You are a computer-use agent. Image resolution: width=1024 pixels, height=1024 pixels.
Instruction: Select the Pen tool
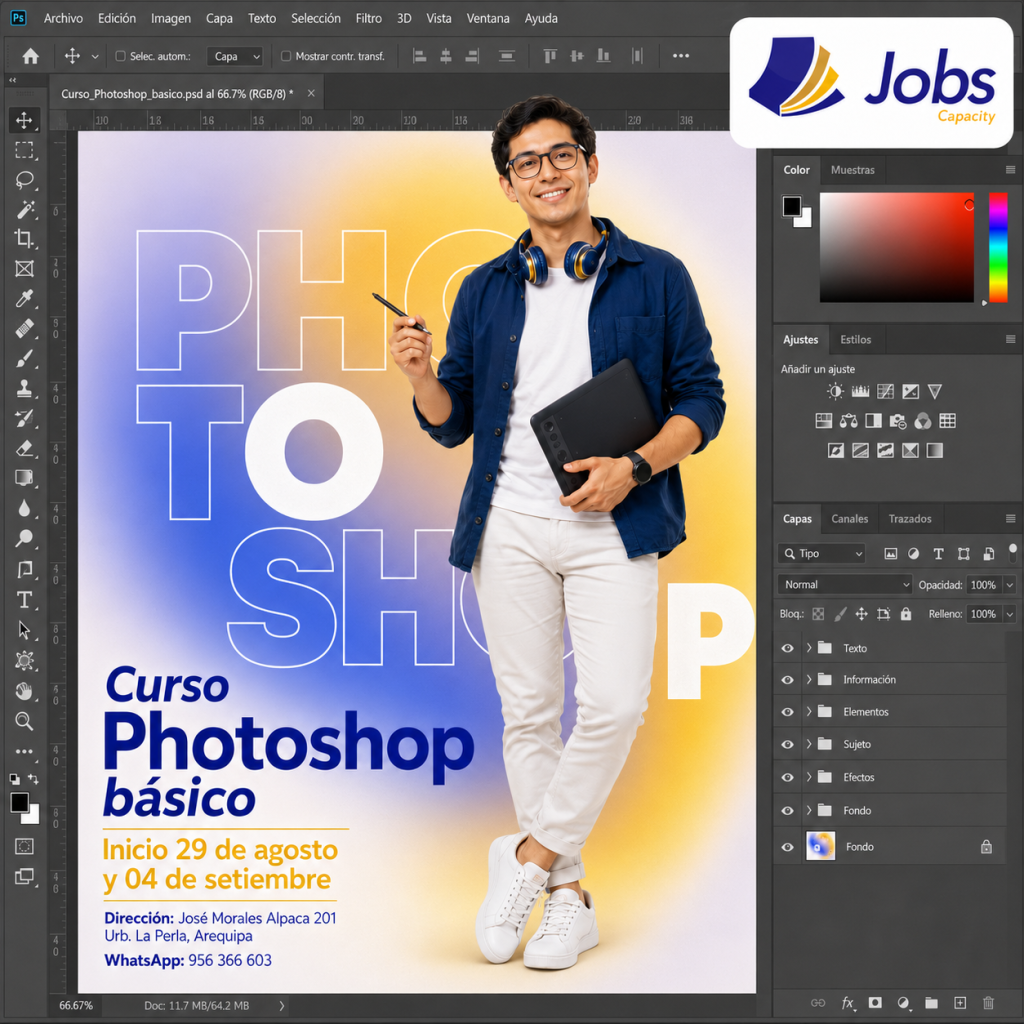click(24, 569)
